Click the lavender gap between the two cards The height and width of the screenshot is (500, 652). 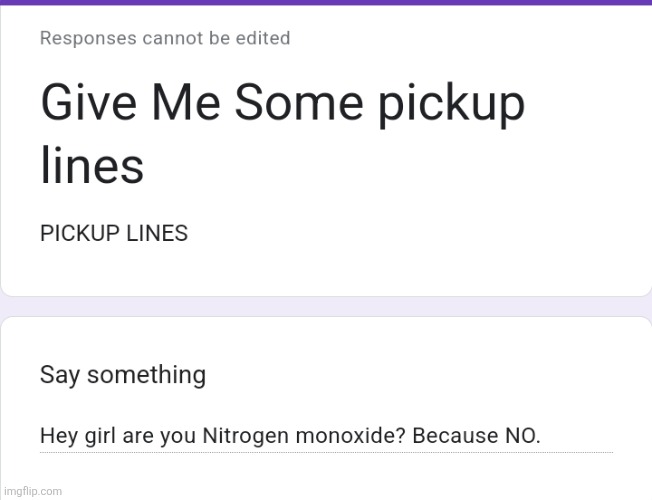[x=326, y=306]
